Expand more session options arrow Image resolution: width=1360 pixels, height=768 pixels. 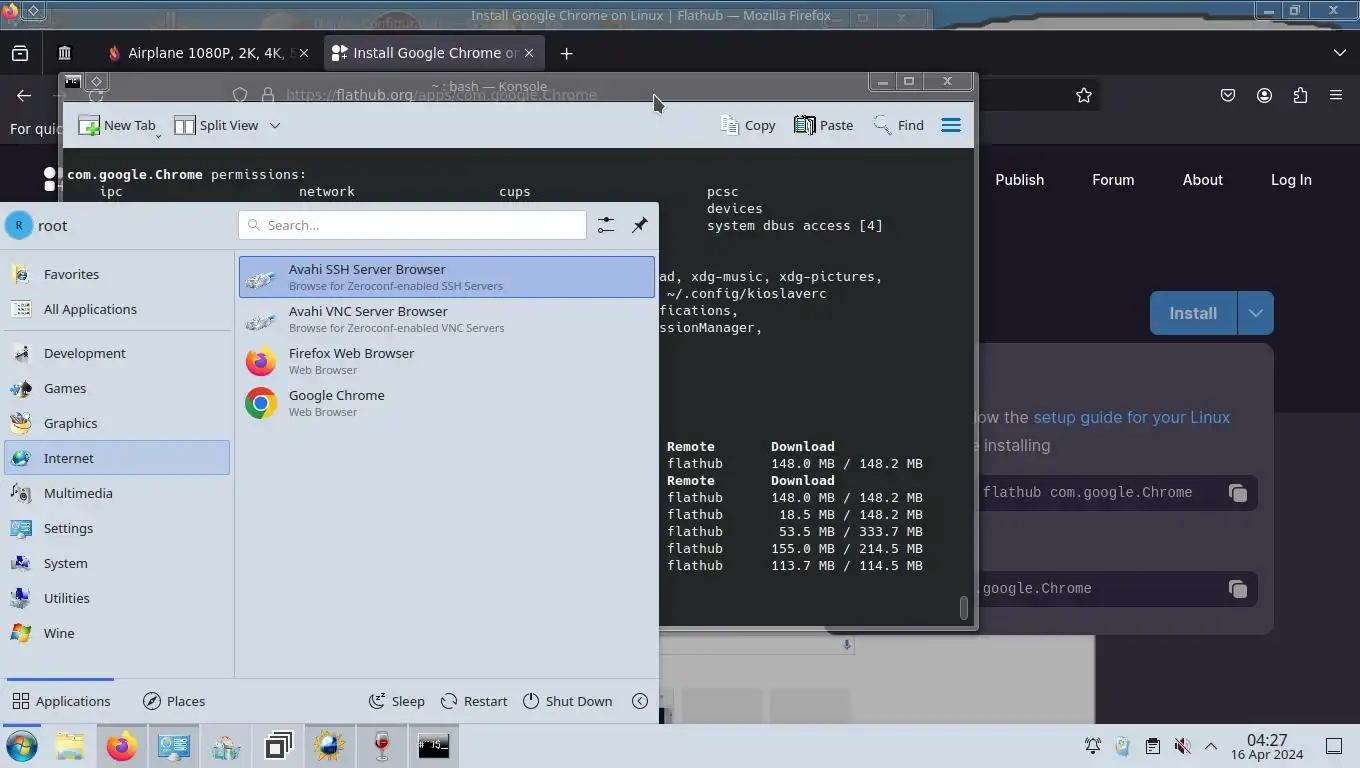click(x=640, y=701)
